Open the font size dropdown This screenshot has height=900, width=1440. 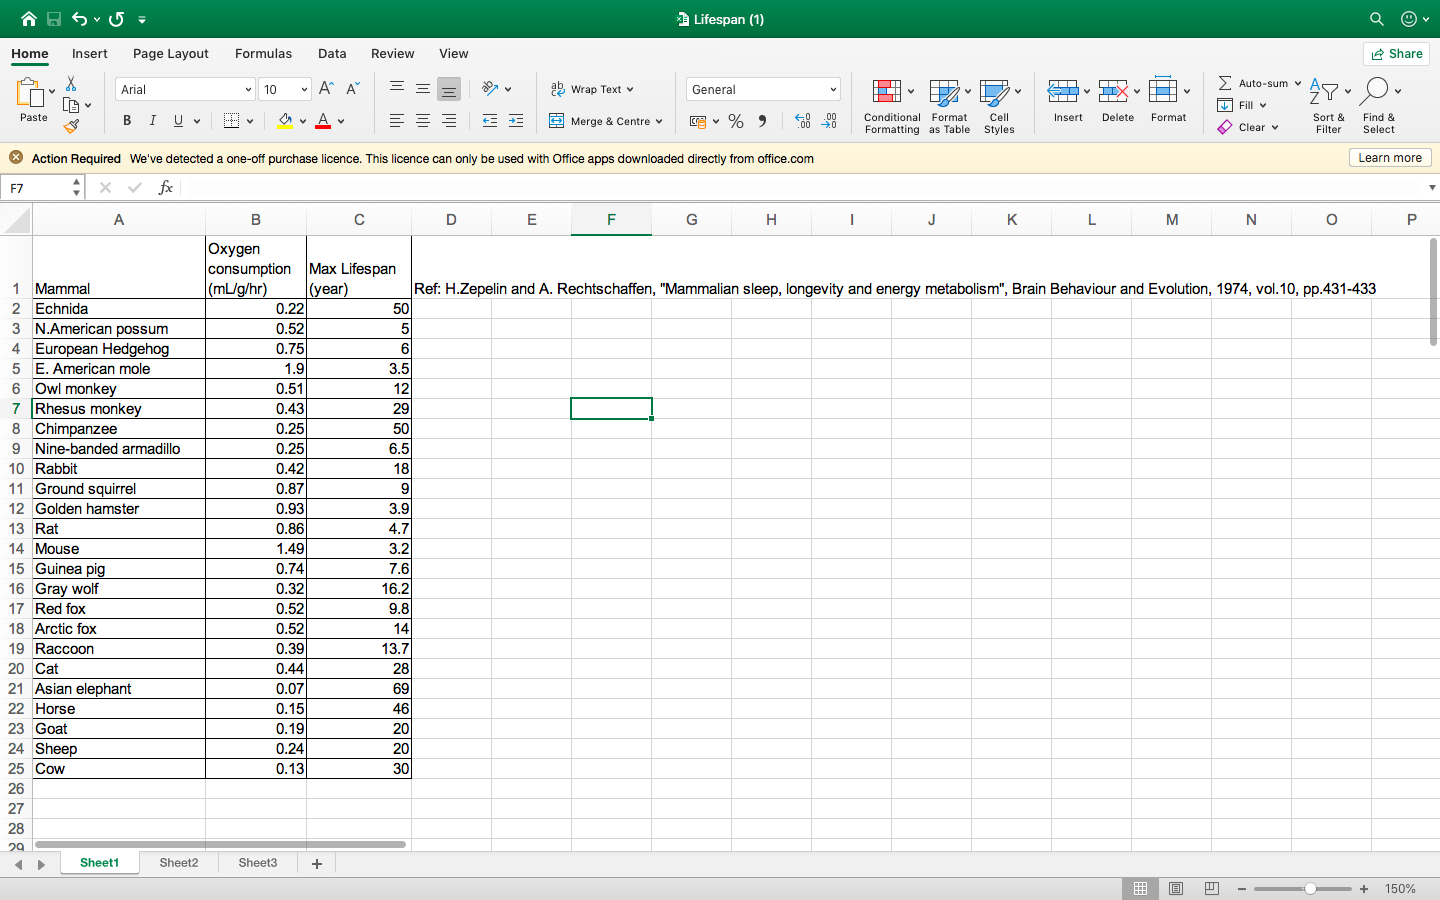[x=304, y=89]
